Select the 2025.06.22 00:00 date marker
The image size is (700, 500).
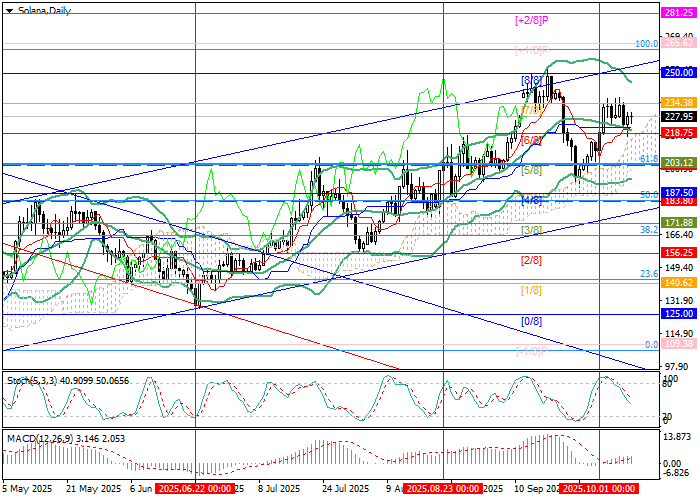click(195, 488)
